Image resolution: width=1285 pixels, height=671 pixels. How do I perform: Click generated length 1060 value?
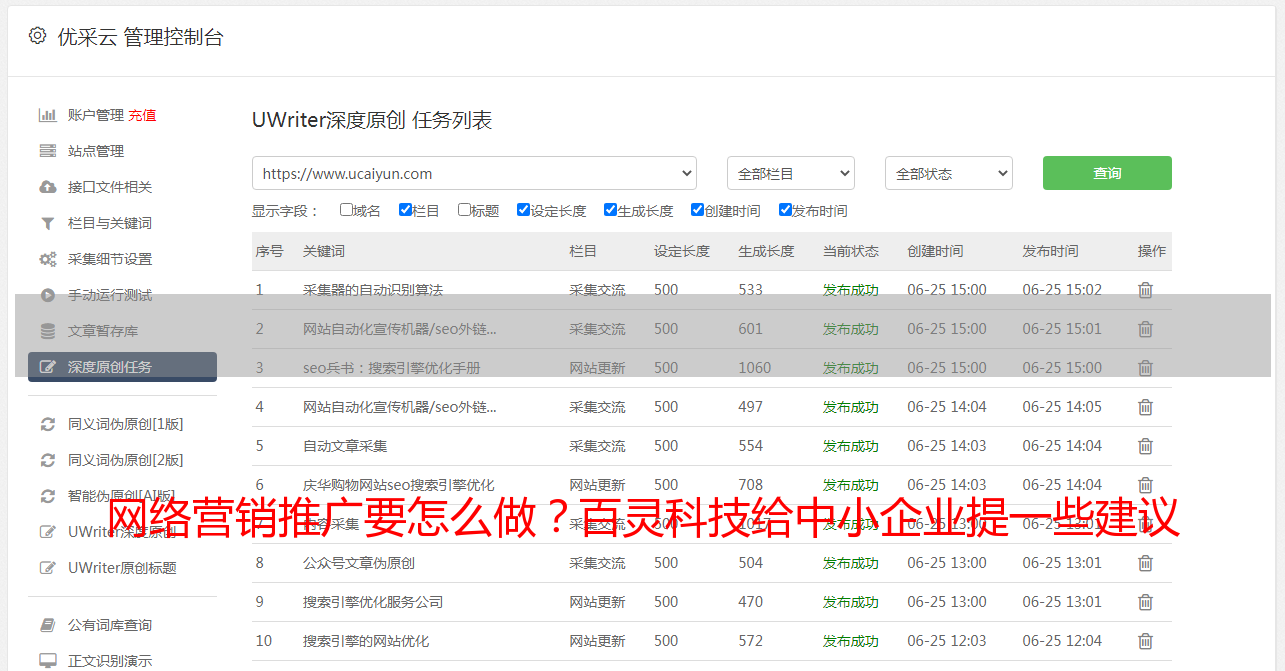[755, 368]
